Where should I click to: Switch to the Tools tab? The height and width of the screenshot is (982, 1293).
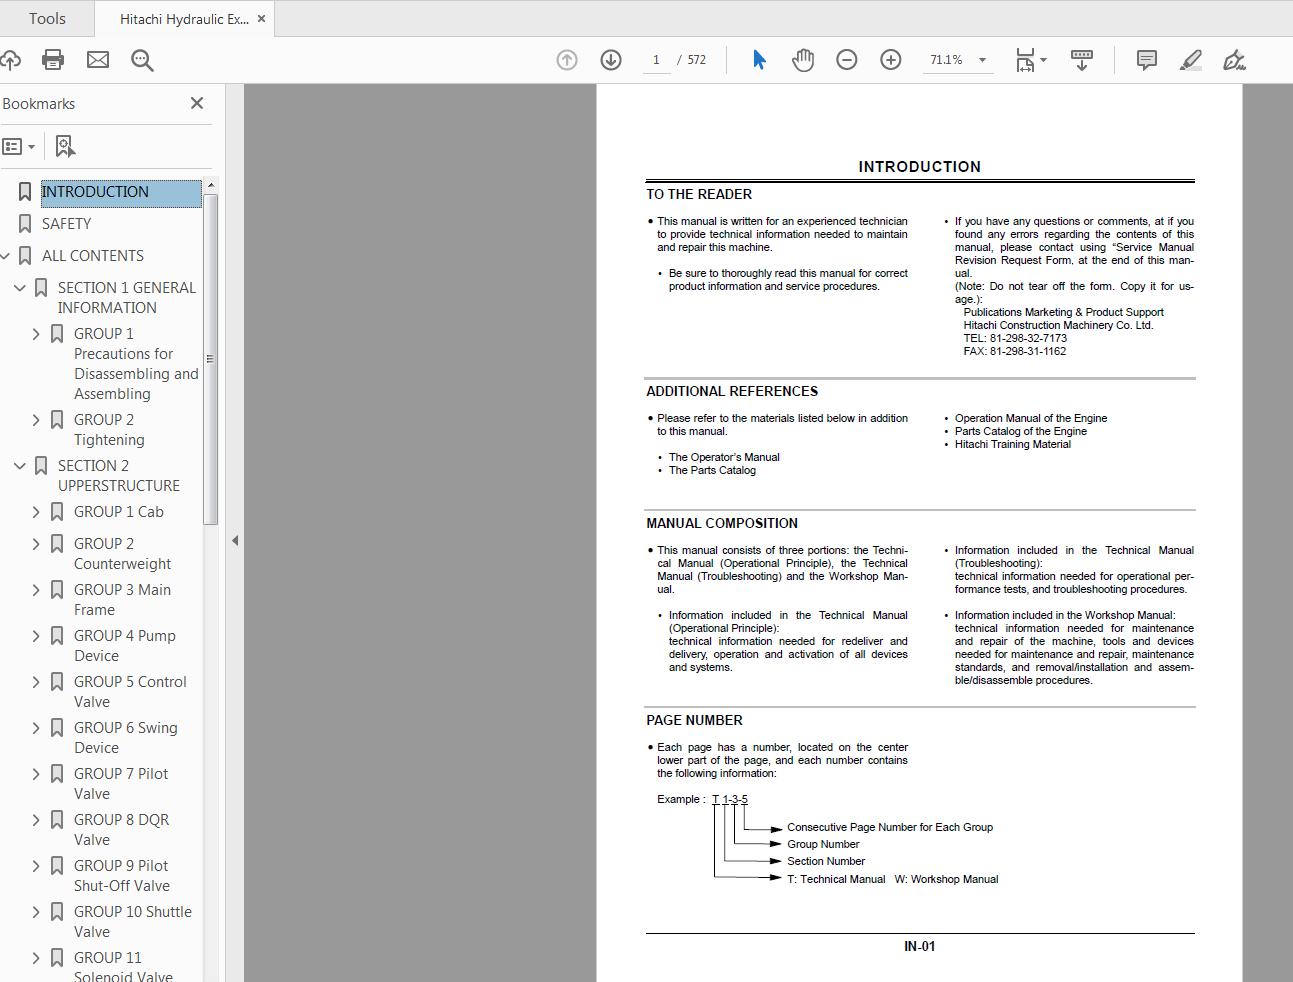click(47, 18)
